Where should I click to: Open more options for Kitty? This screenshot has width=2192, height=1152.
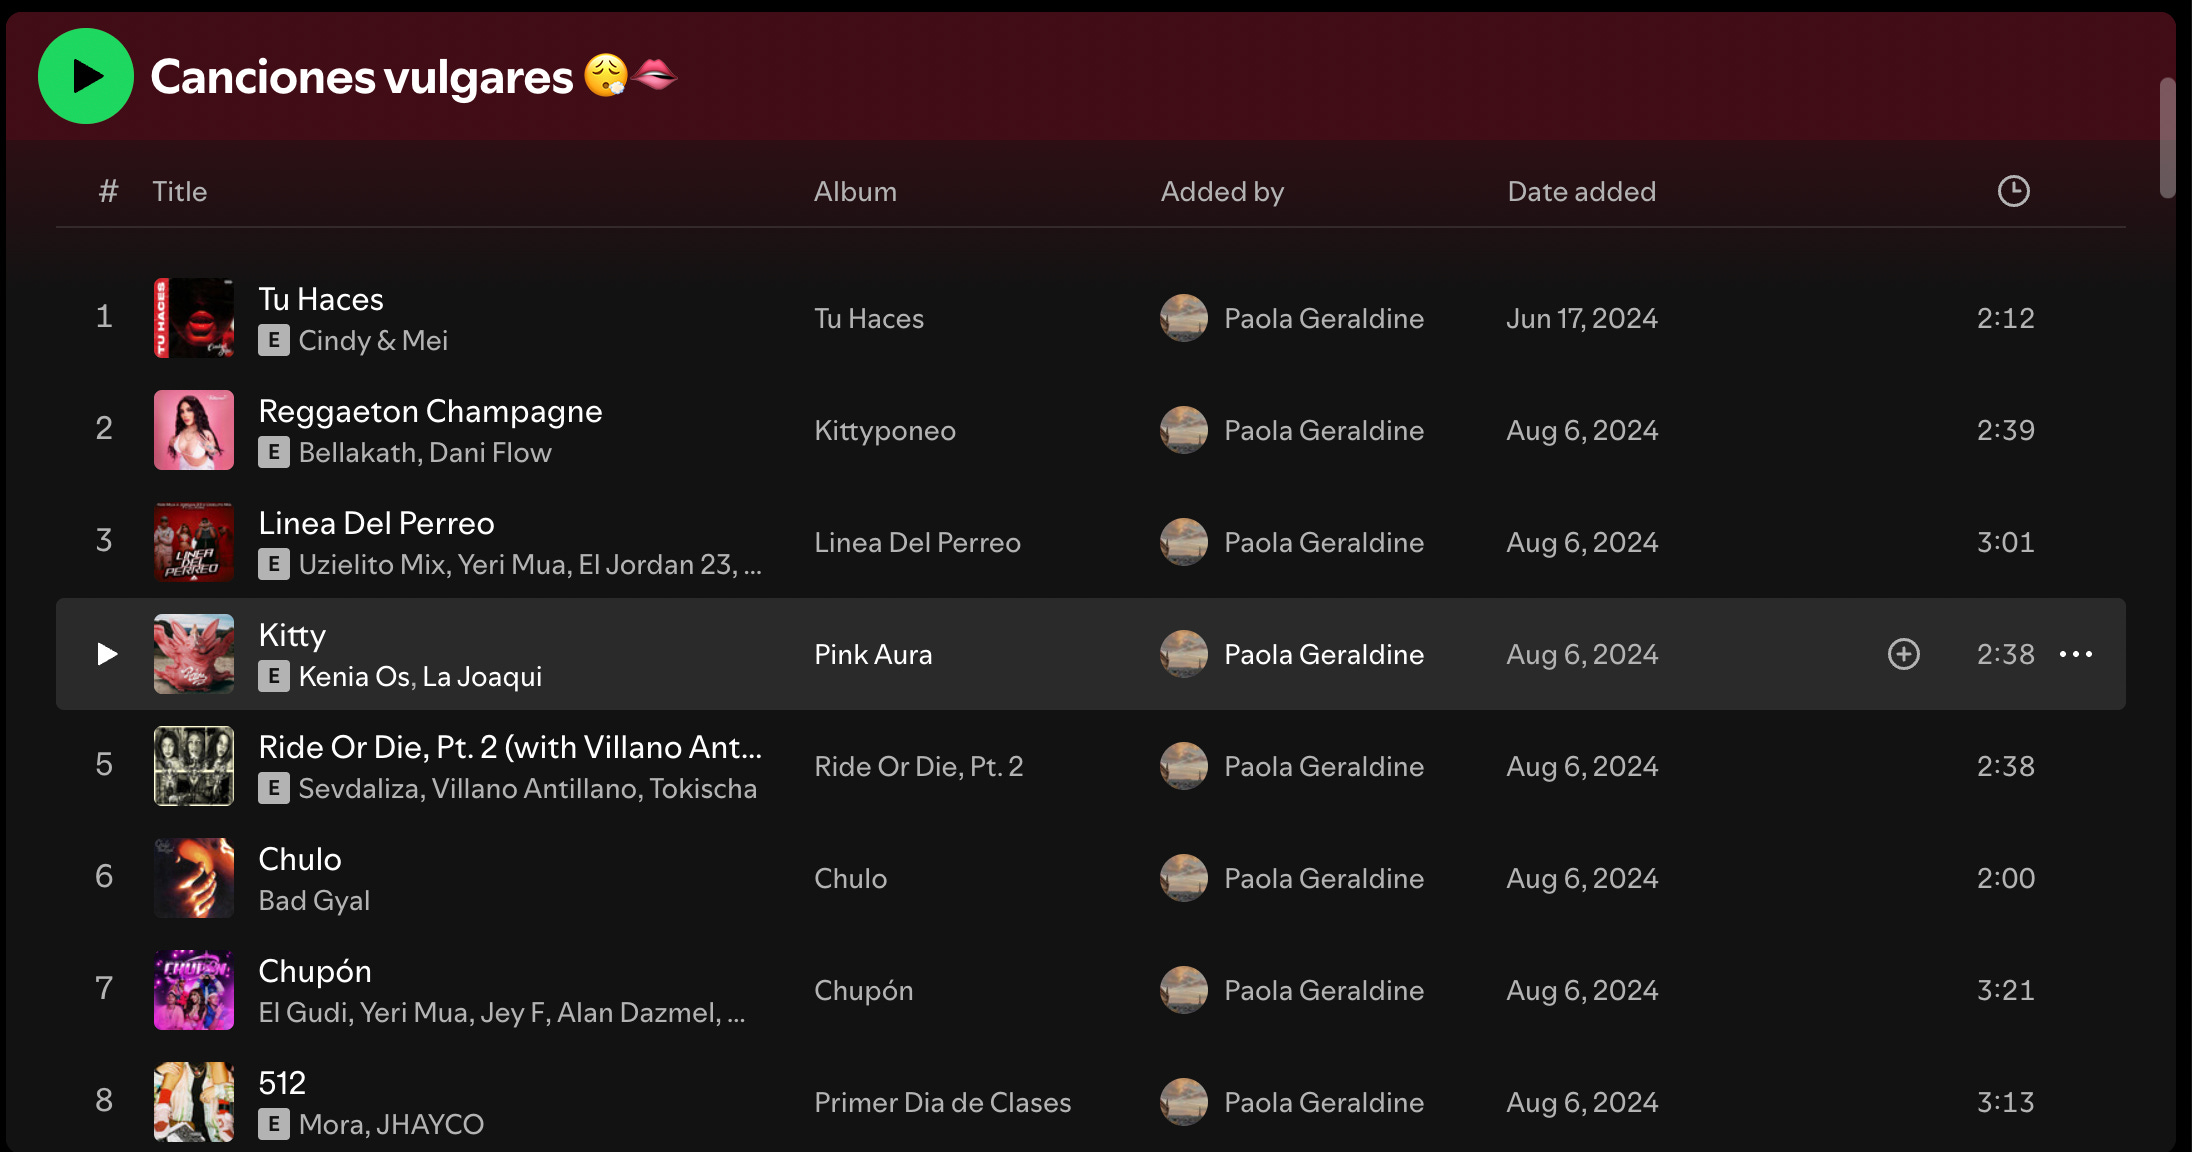point(2076,654)
